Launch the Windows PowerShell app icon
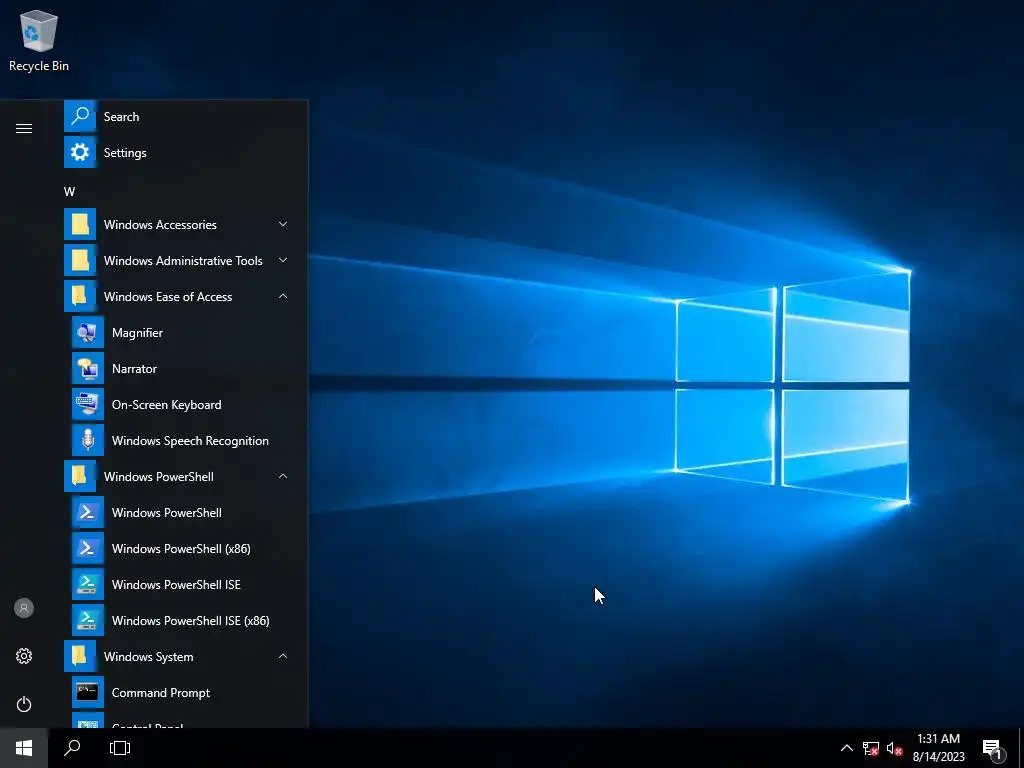1024x768 pixels. [88, 512]
